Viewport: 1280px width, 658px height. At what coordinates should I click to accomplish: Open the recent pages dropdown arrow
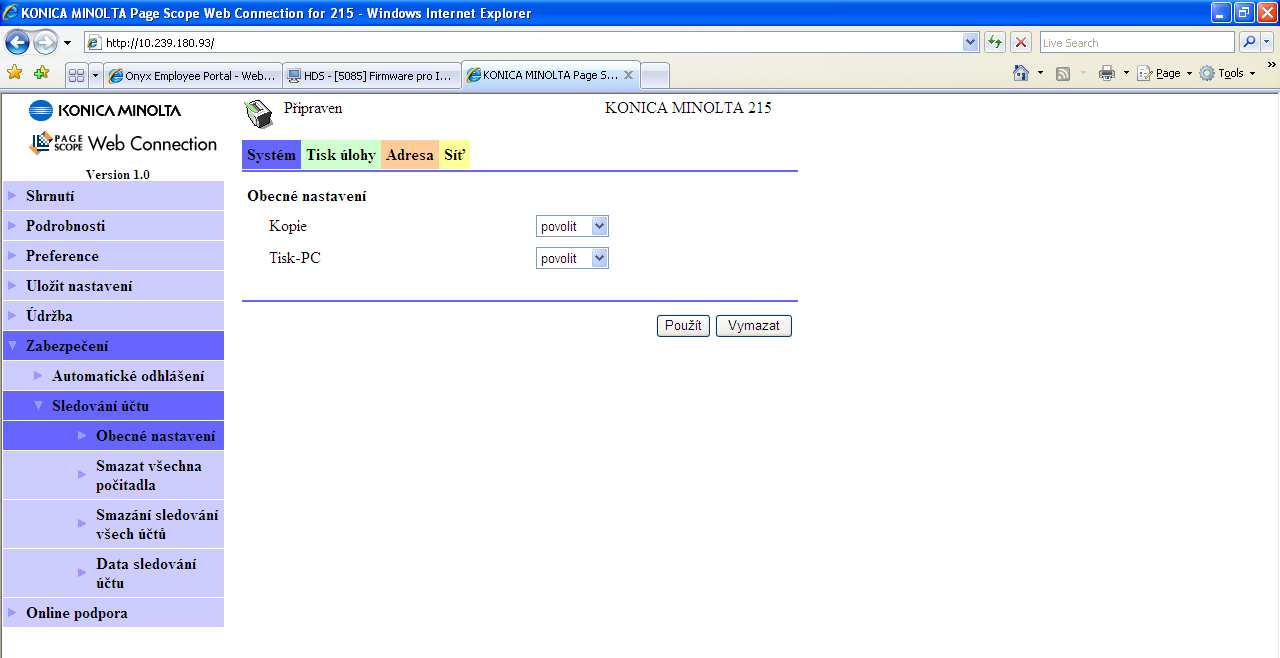tap(67, 43)
